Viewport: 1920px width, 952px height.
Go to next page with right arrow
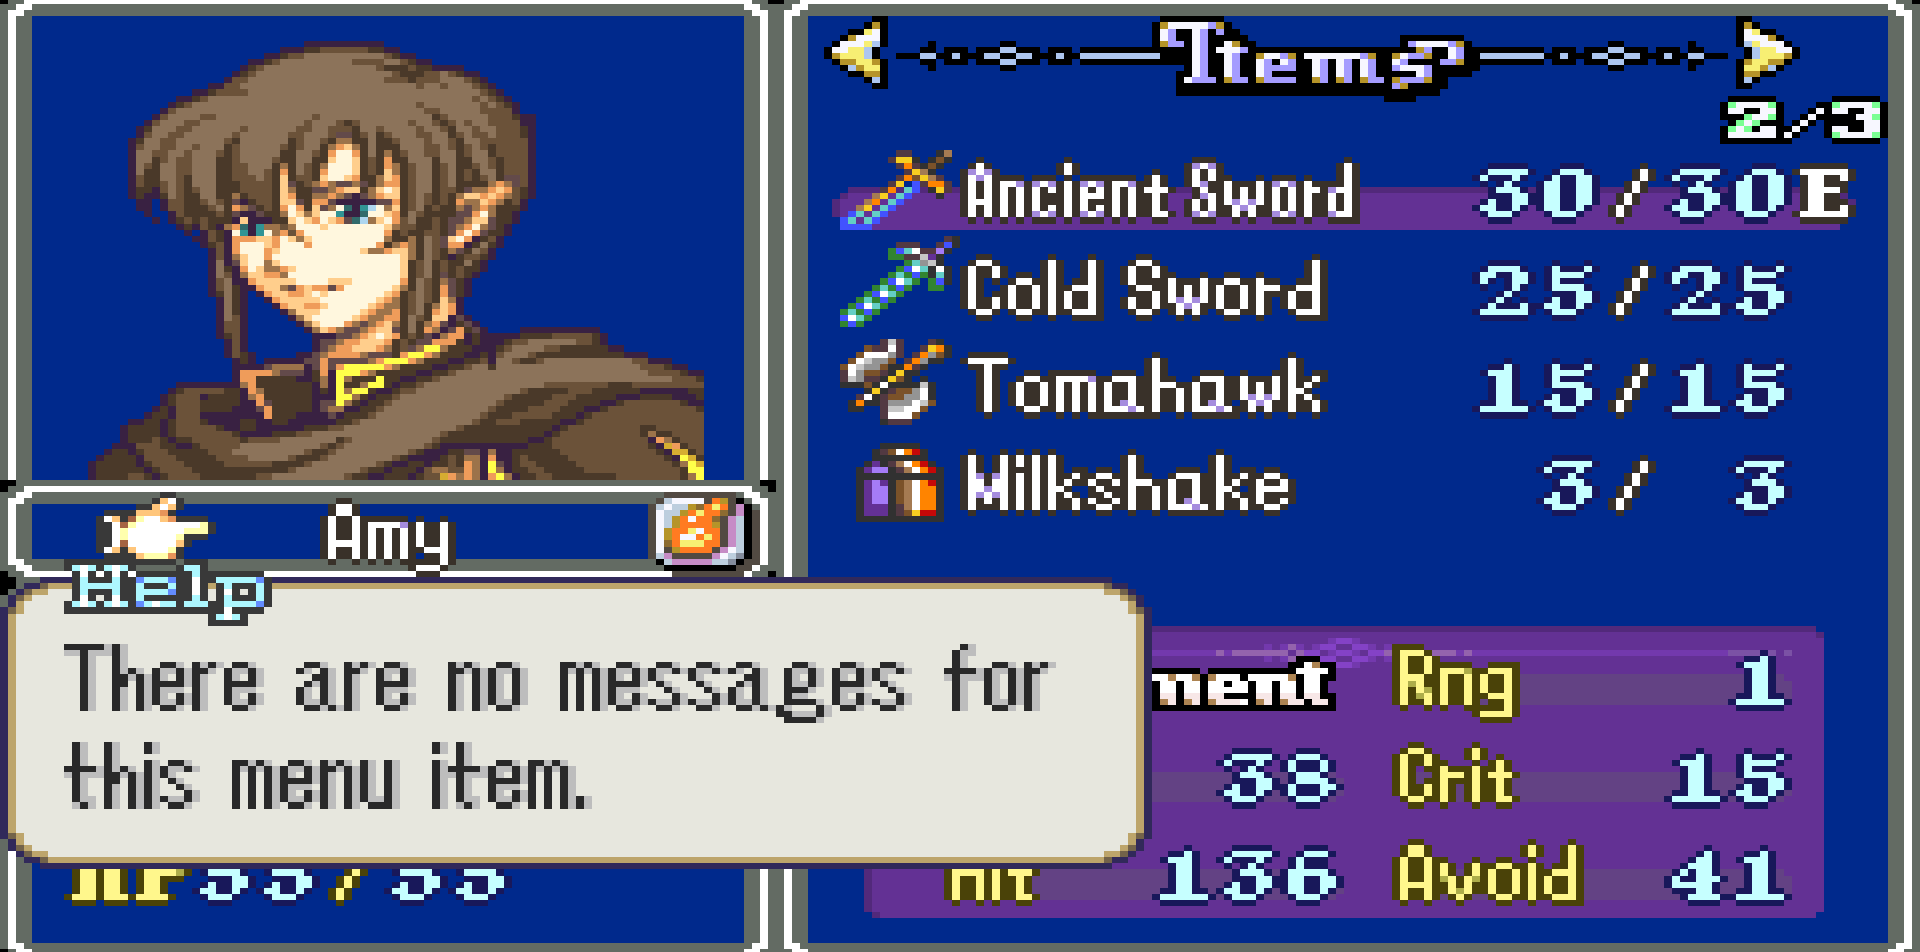coord(1767,52)
